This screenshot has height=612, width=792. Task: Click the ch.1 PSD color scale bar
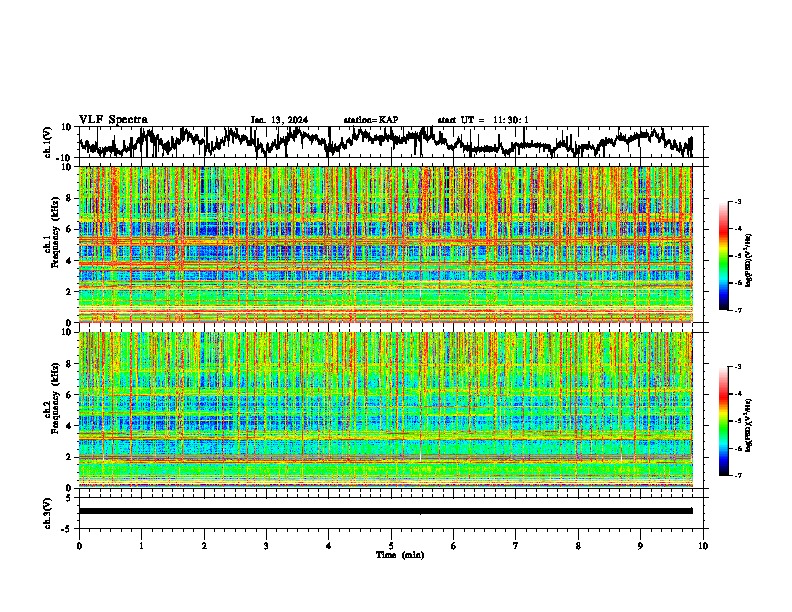click(724, 256)
